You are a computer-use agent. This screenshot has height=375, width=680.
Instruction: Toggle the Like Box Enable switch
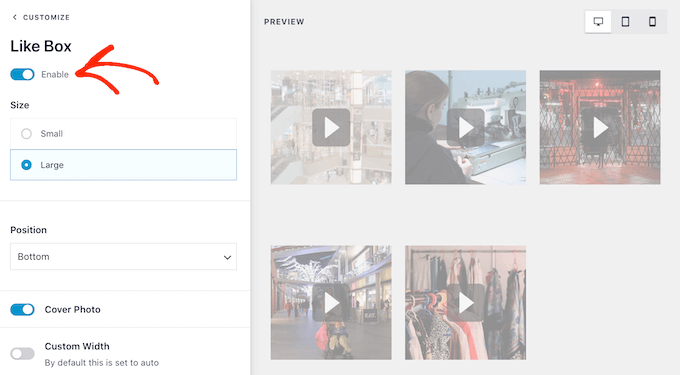pyautogui.click(x=23, y=75)
